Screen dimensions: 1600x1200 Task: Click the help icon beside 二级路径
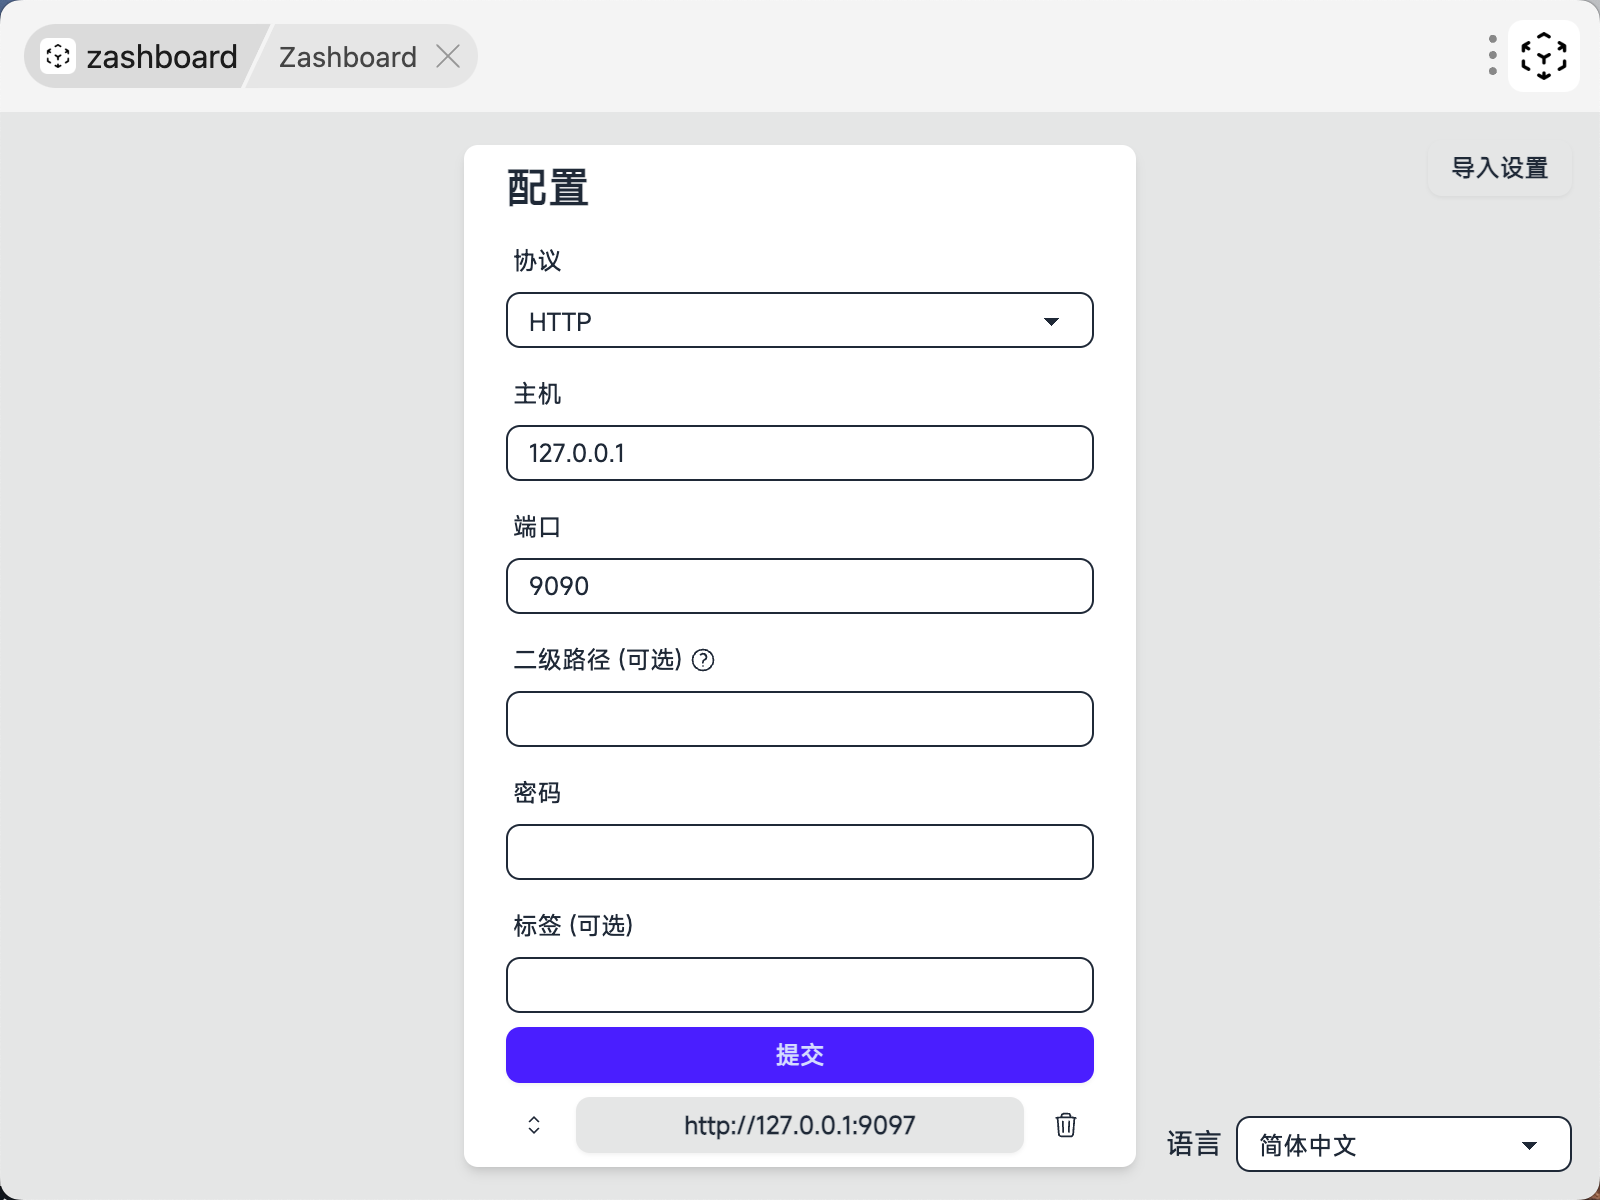[703, 660]
